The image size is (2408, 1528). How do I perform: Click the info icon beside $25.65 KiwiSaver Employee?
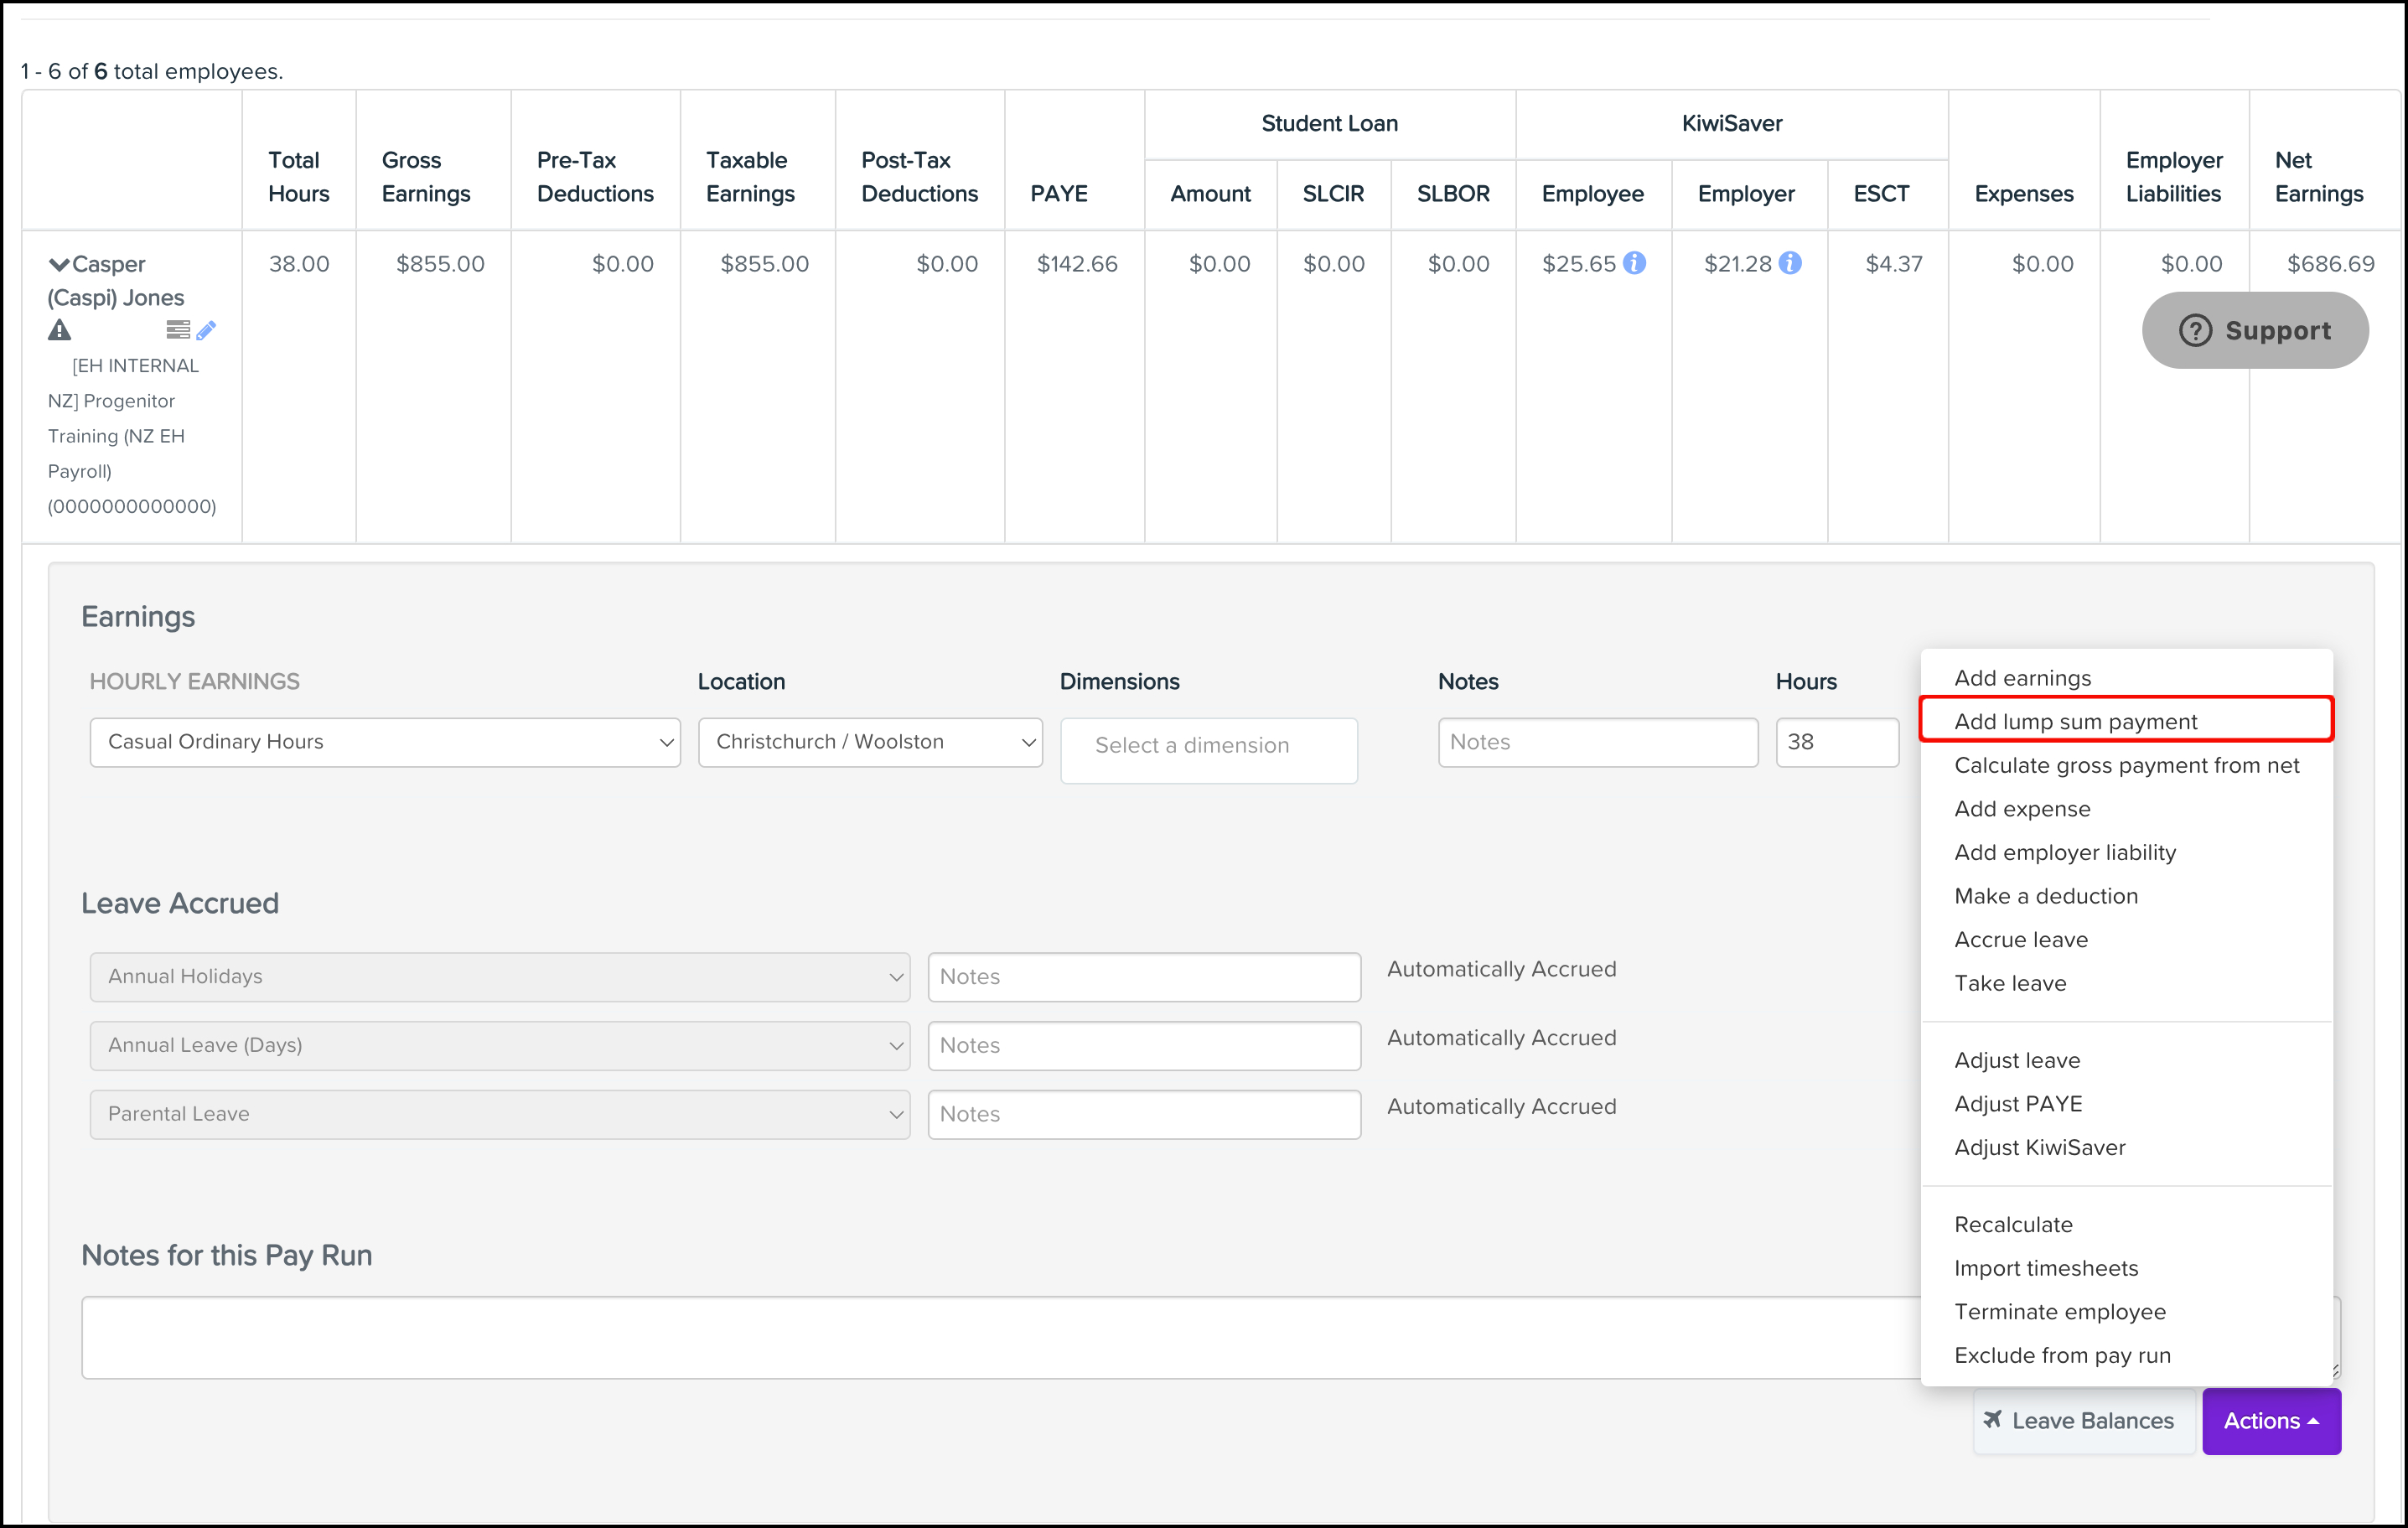pyautogui.click(x=1634, y=263)
